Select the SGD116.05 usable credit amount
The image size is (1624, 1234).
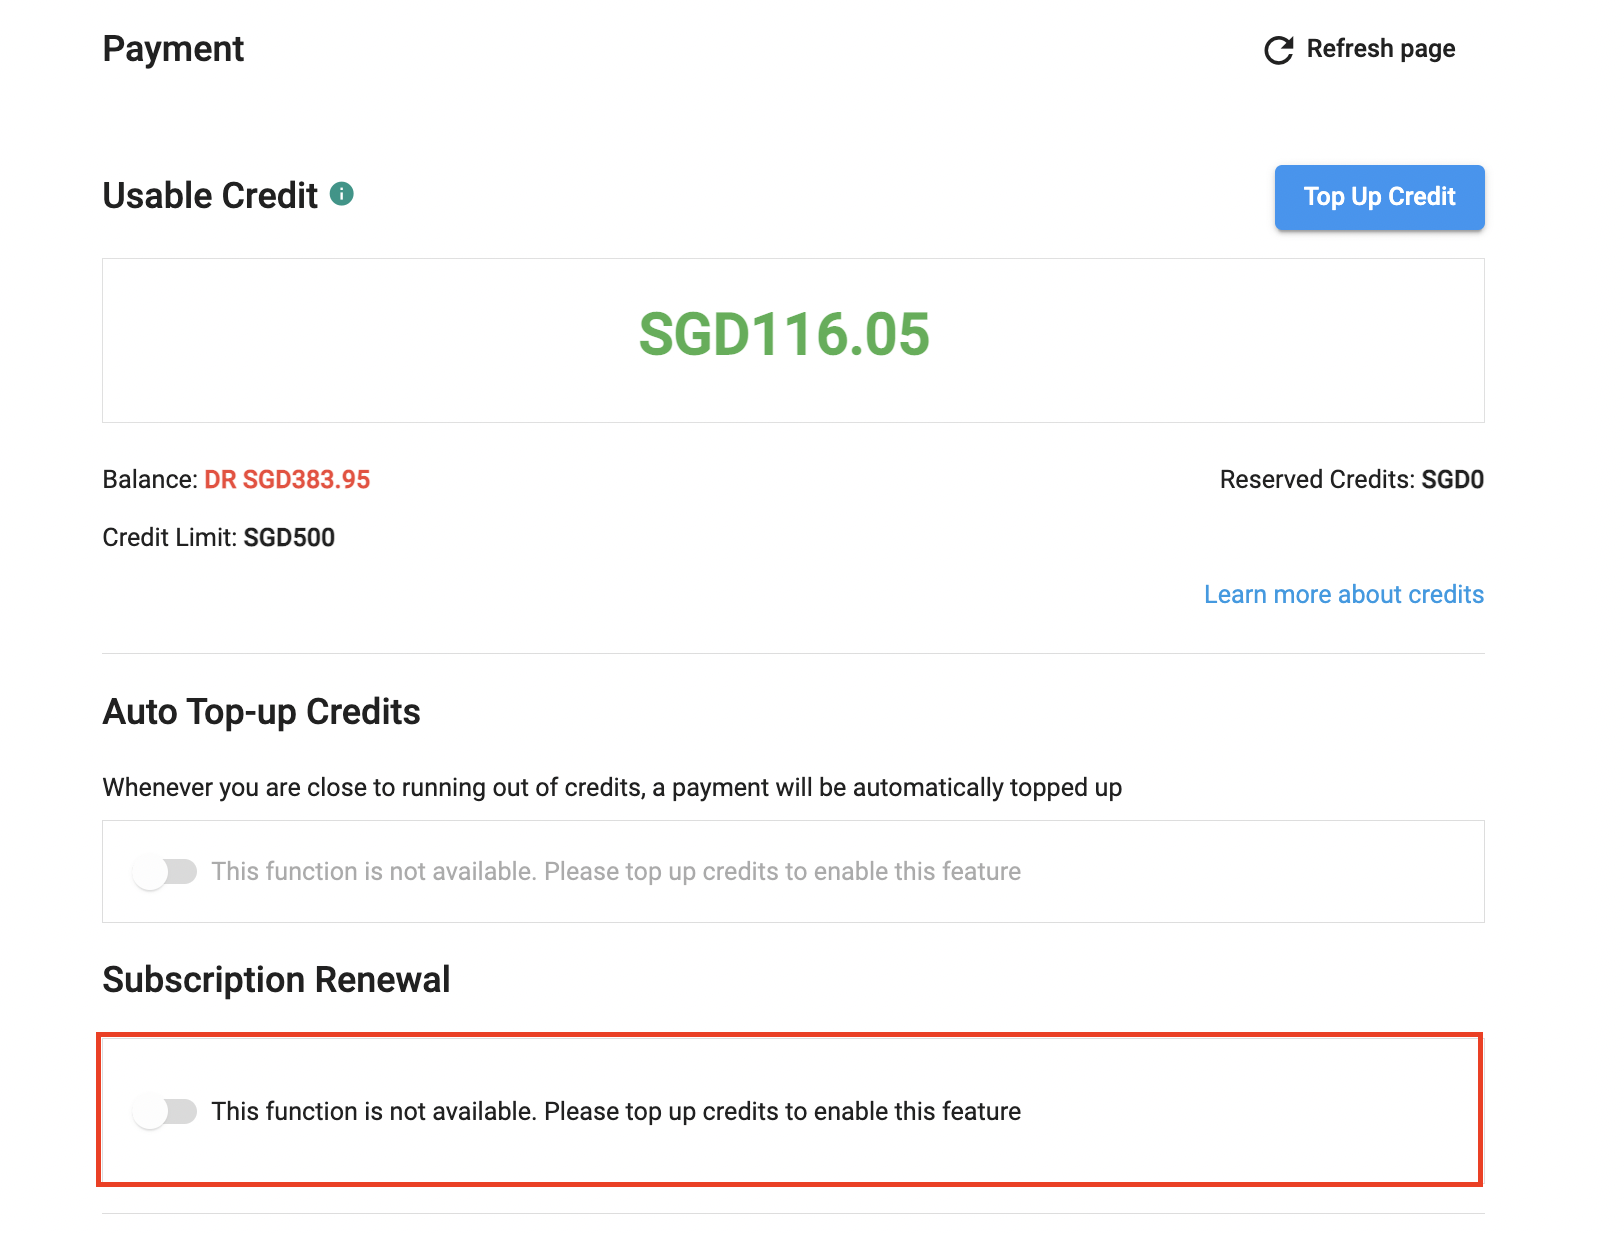(784, 334)
